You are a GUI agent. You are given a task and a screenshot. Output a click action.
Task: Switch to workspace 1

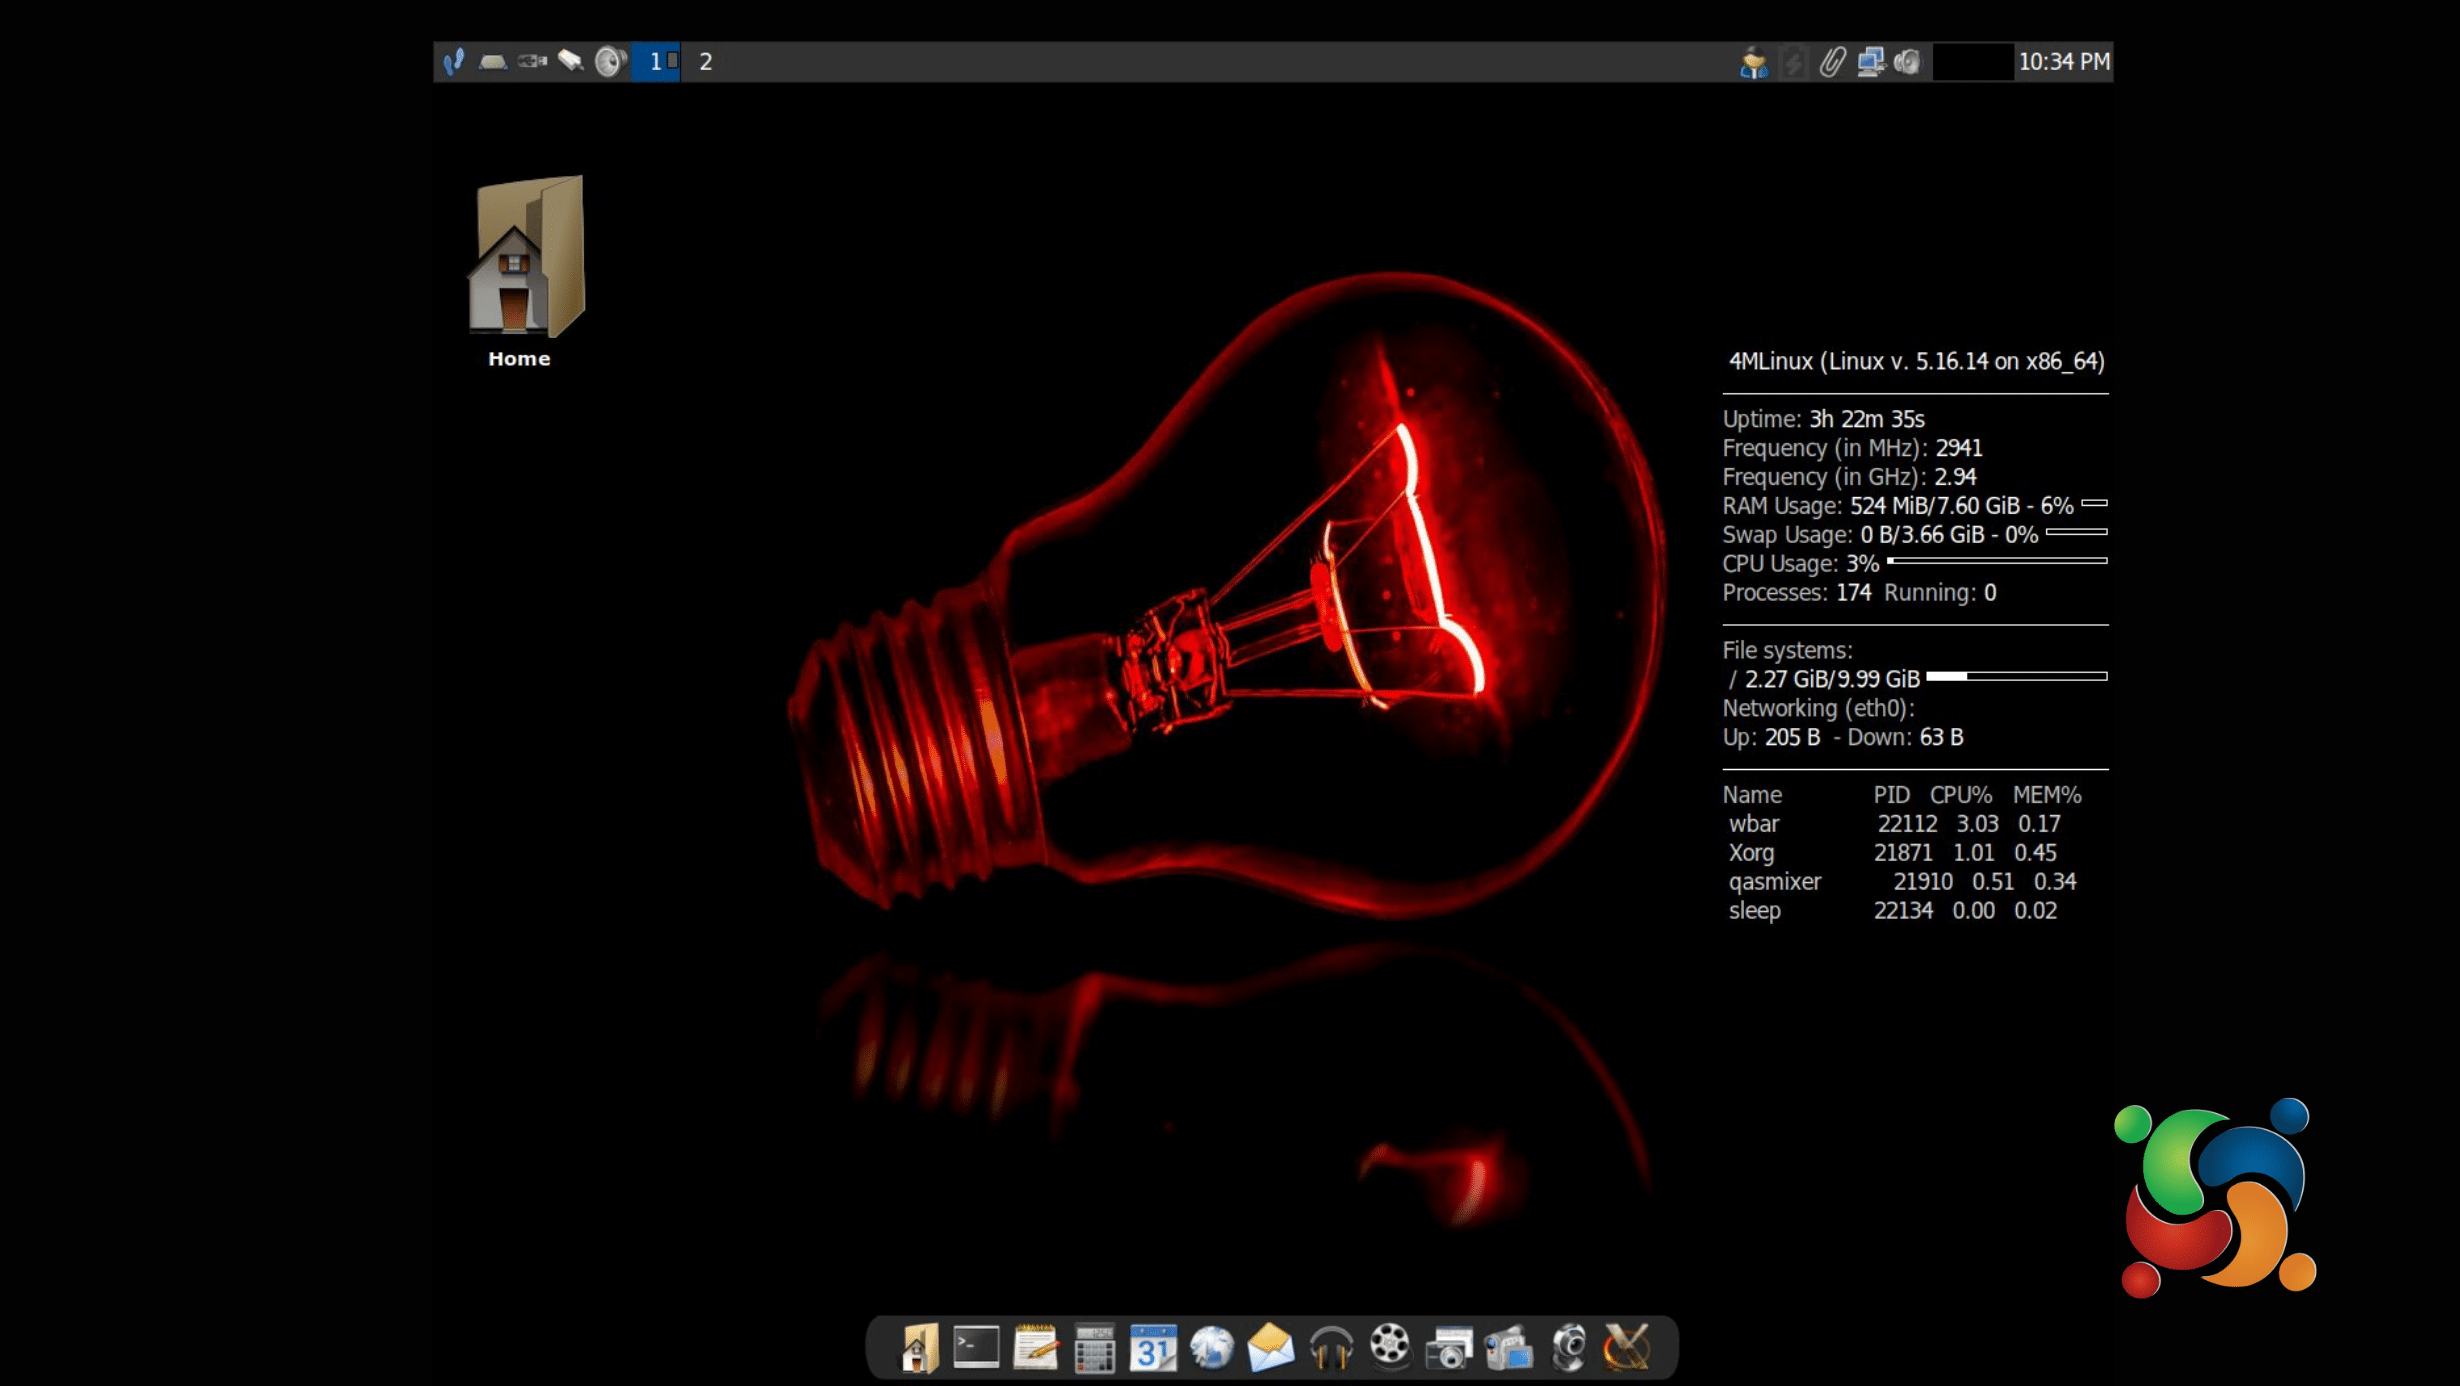(656, 62)
